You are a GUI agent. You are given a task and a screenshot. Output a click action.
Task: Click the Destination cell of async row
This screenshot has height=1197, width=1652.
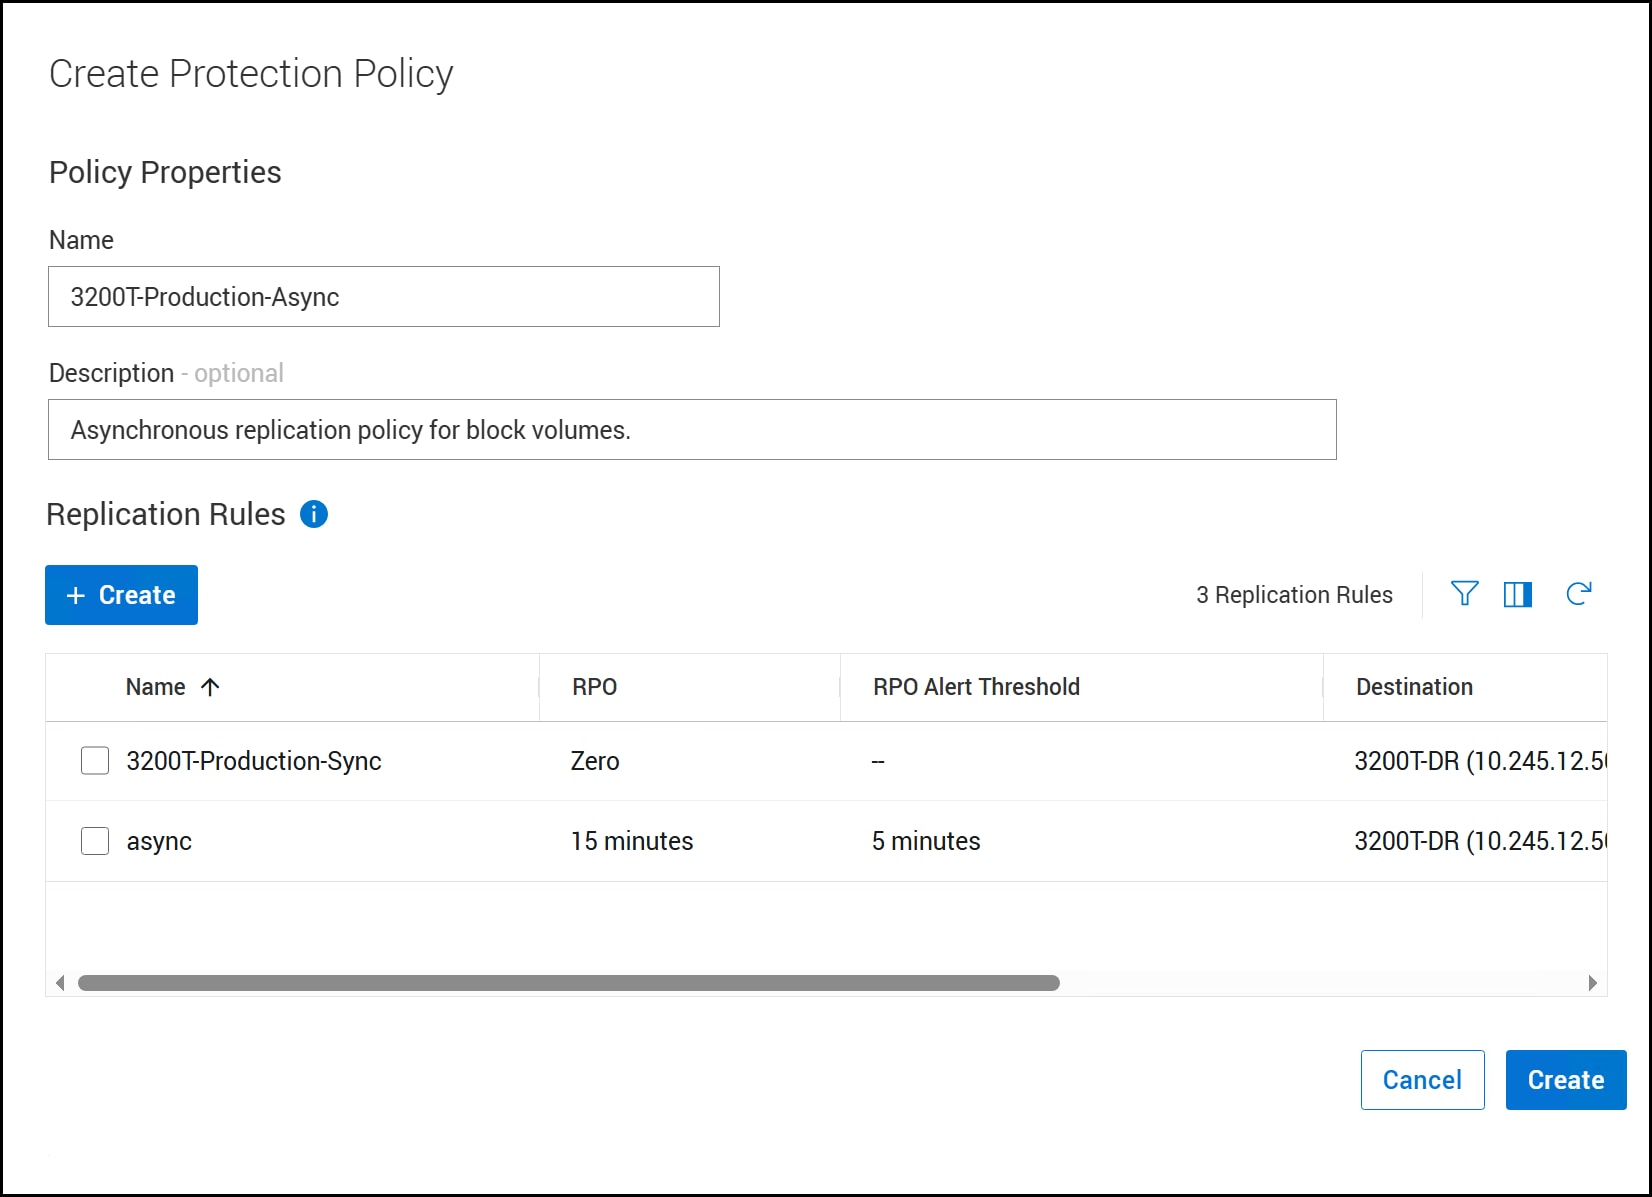click(x=1480, y=841)
